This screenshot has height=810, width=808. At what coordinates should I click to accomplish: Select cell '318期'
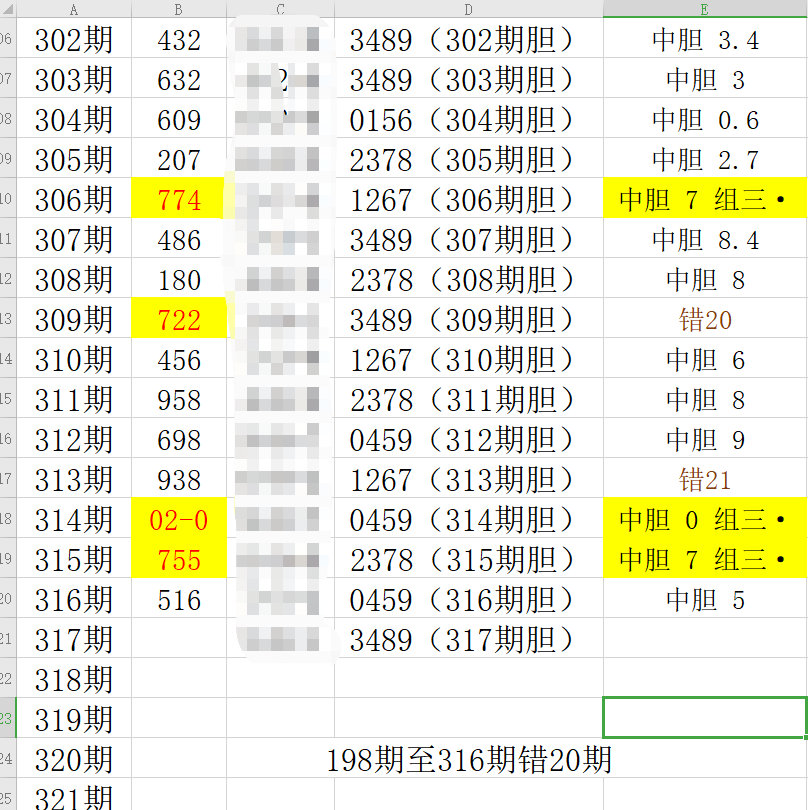[74, 679]
